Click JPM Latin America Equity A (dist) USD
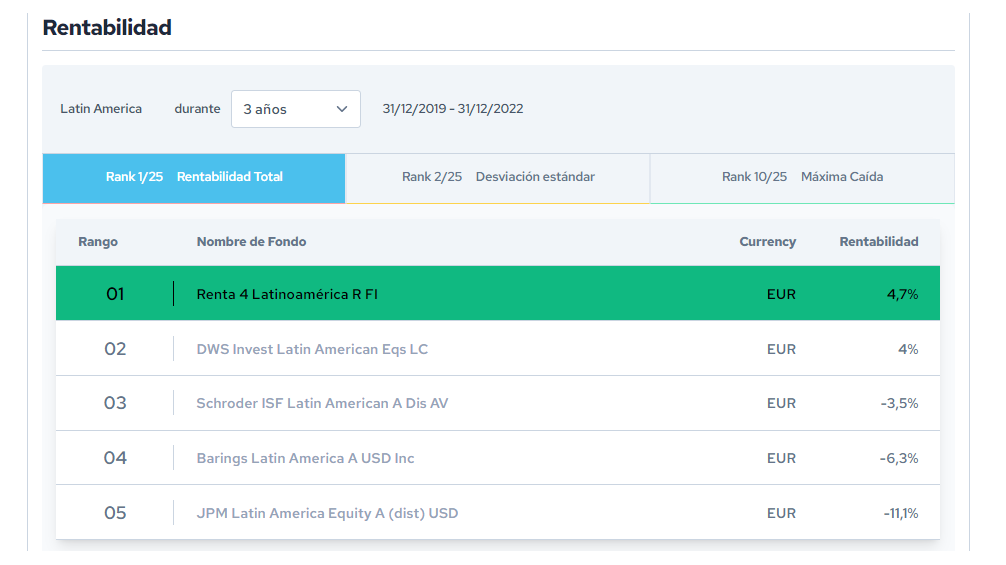 coord(327,513)
